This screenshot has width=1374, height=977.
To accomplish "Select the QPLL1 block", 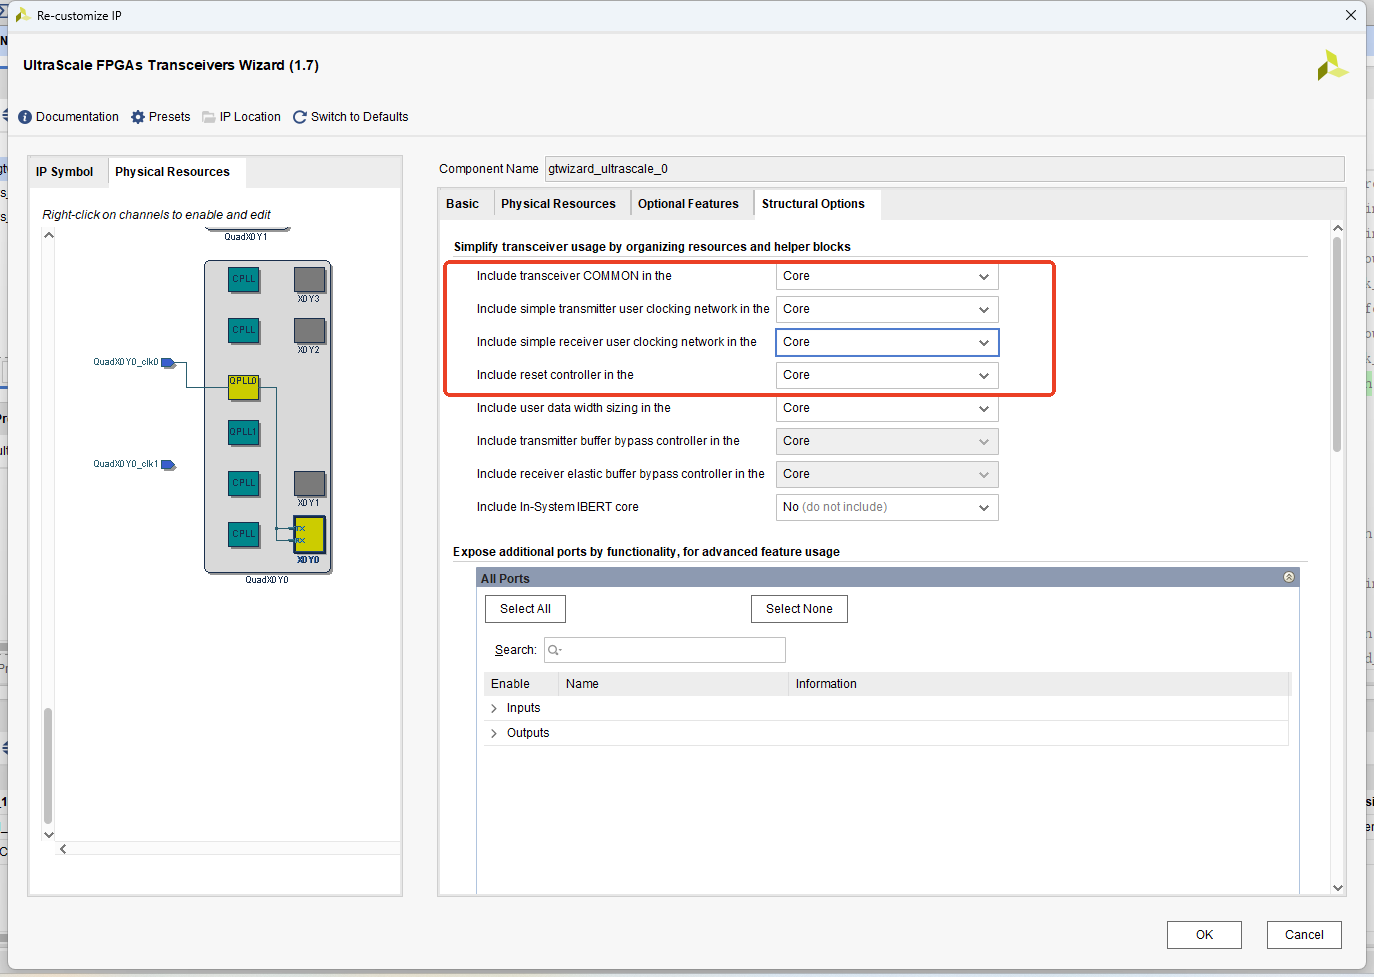I will [x=243, y=433].
